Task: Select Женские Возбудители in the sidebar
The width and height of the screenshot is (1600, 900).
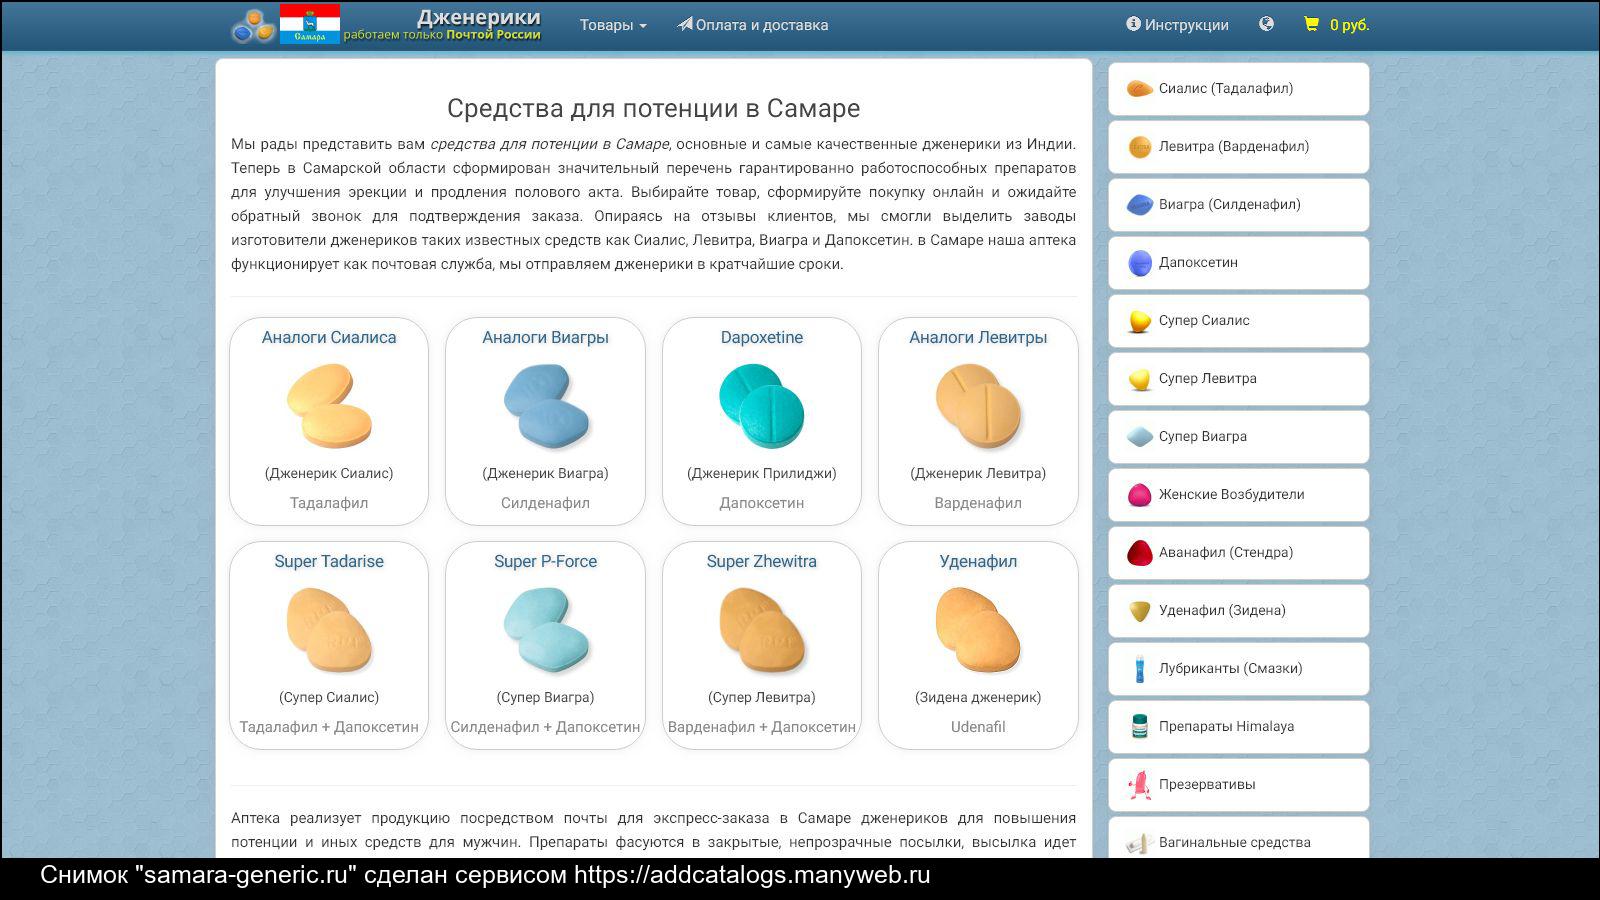Action: pyautogui.click(x=1238, y=495)
